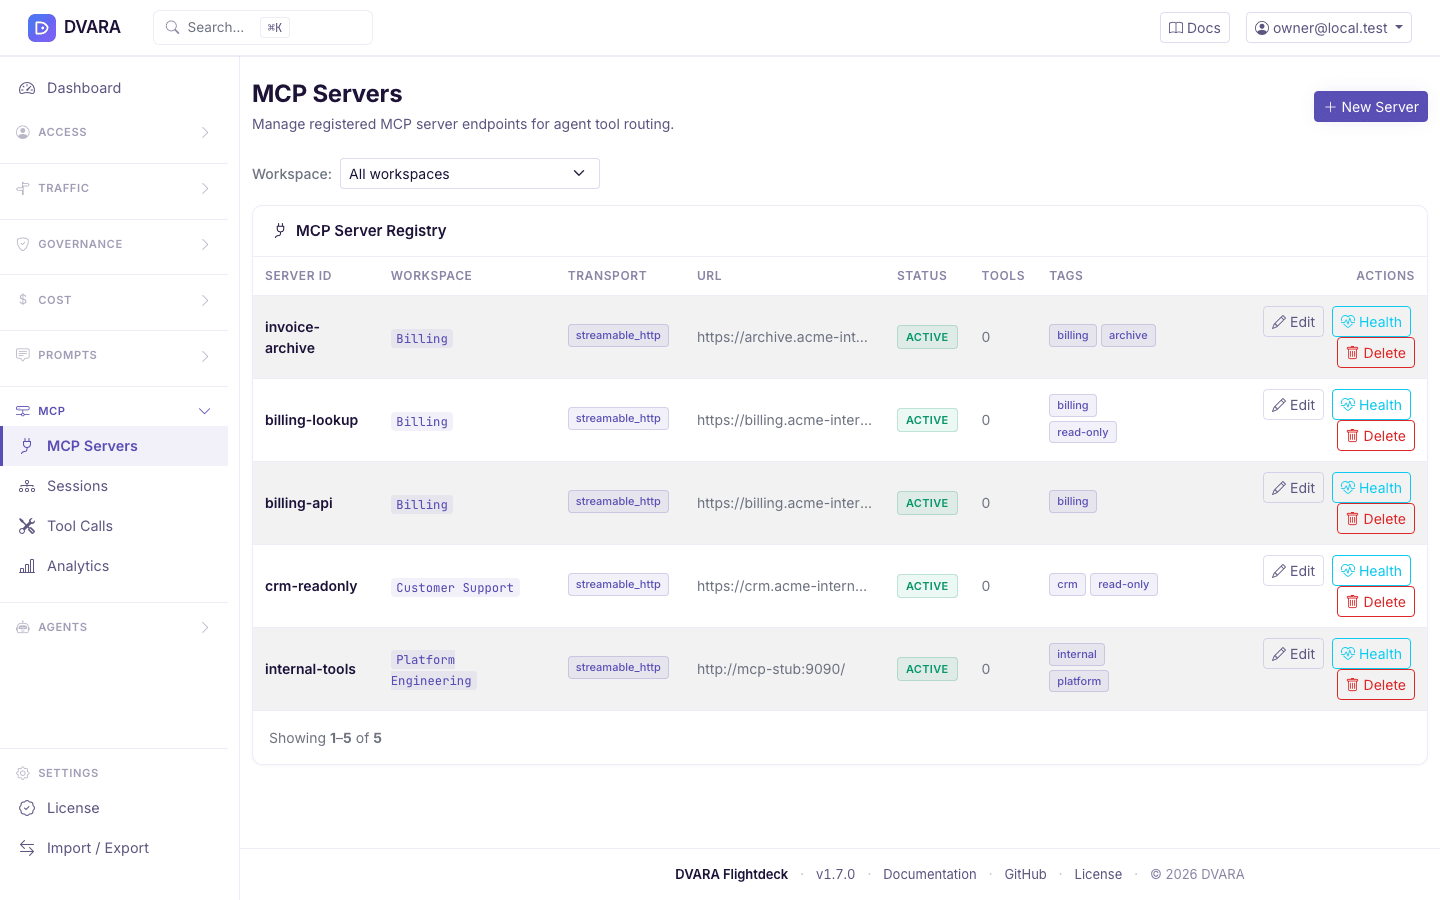This screenshot has height=900, width=1440.
Task: Click the read-only tag on billing-lookup
Action: pyautogui.click(x=1082, y=432)
